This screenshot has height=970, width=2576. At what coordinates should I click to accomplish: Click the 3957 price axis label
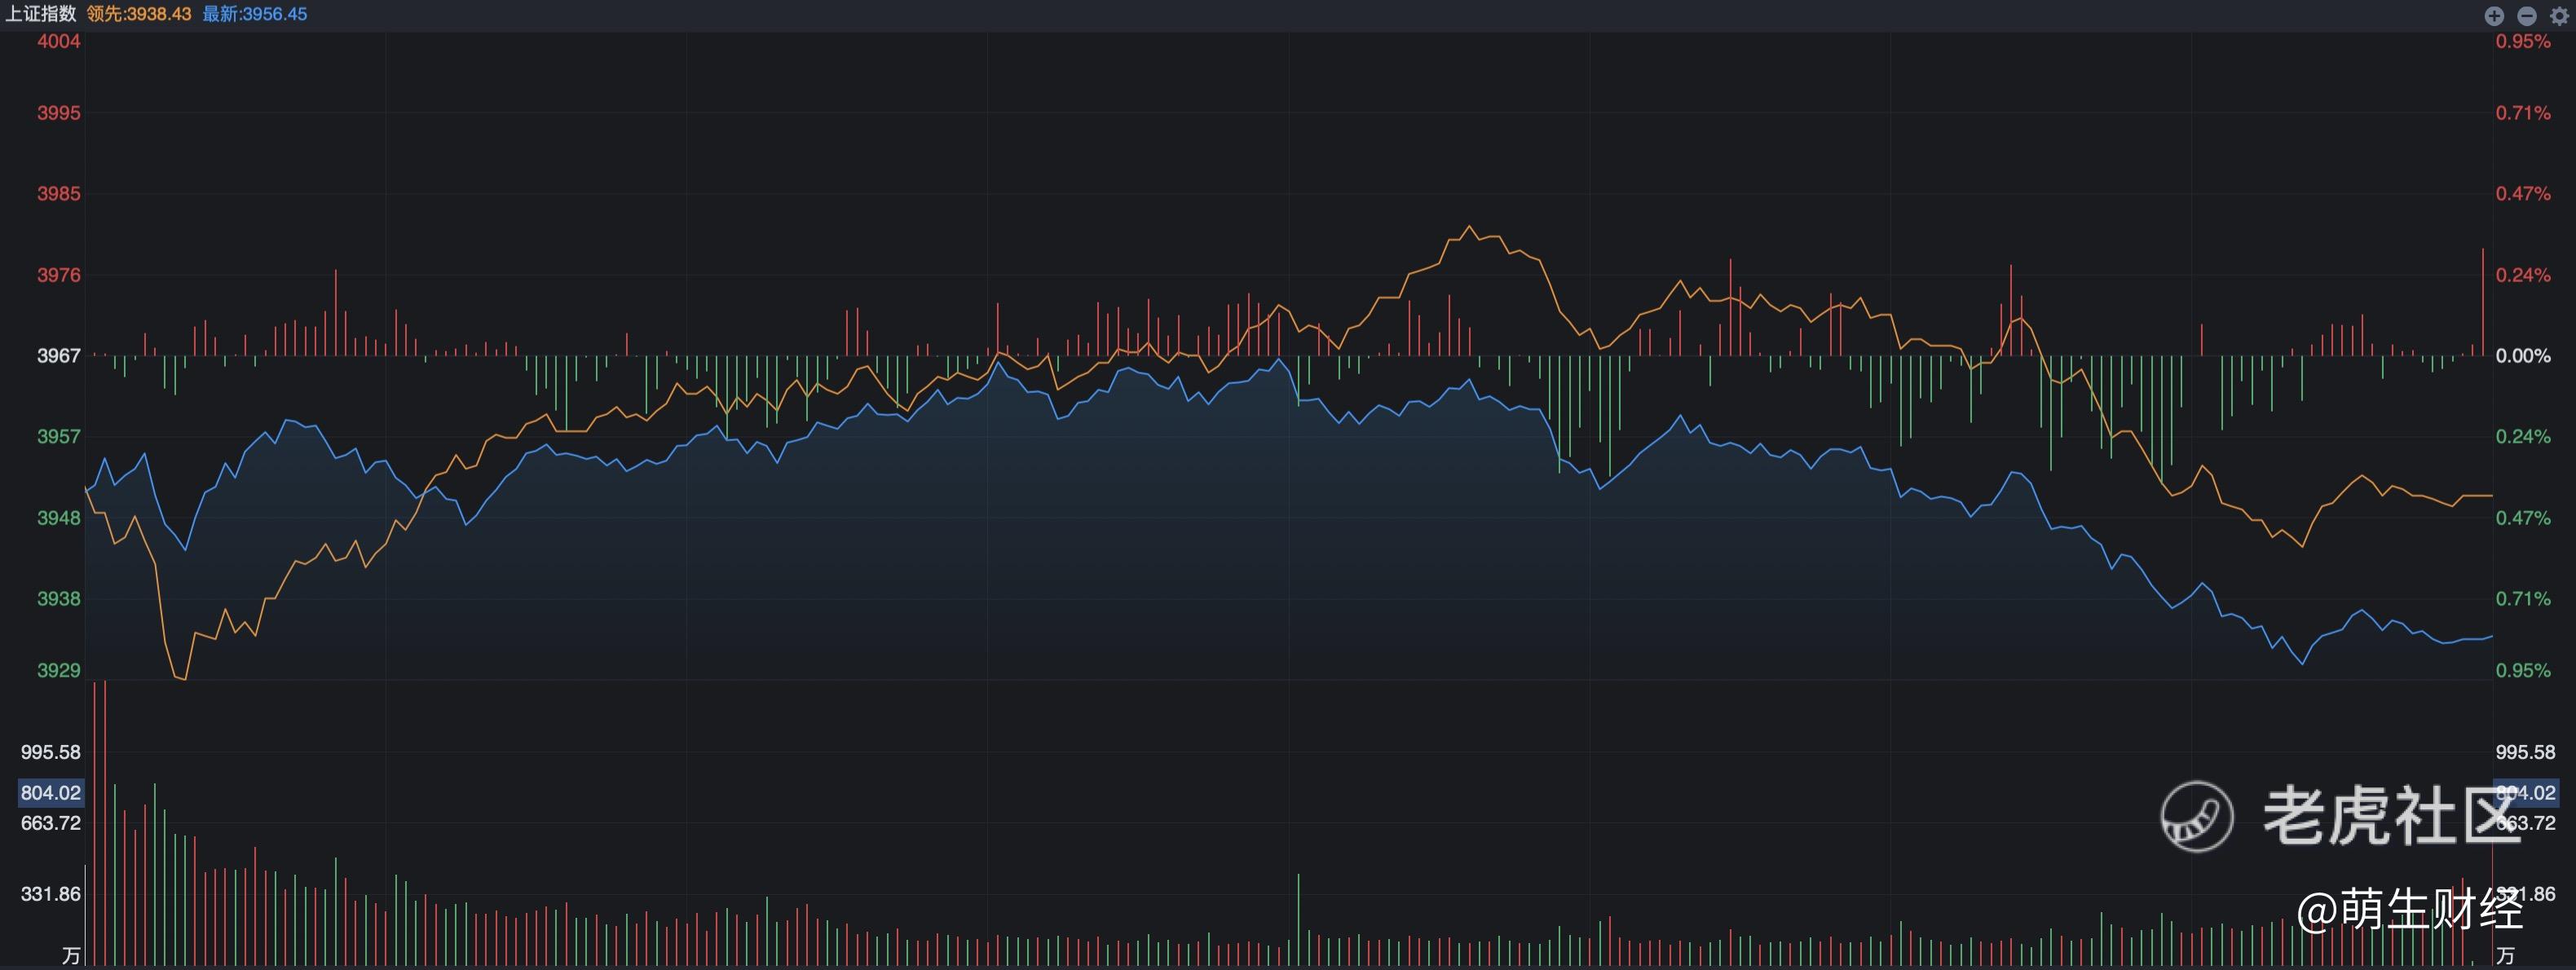(59, 437)
